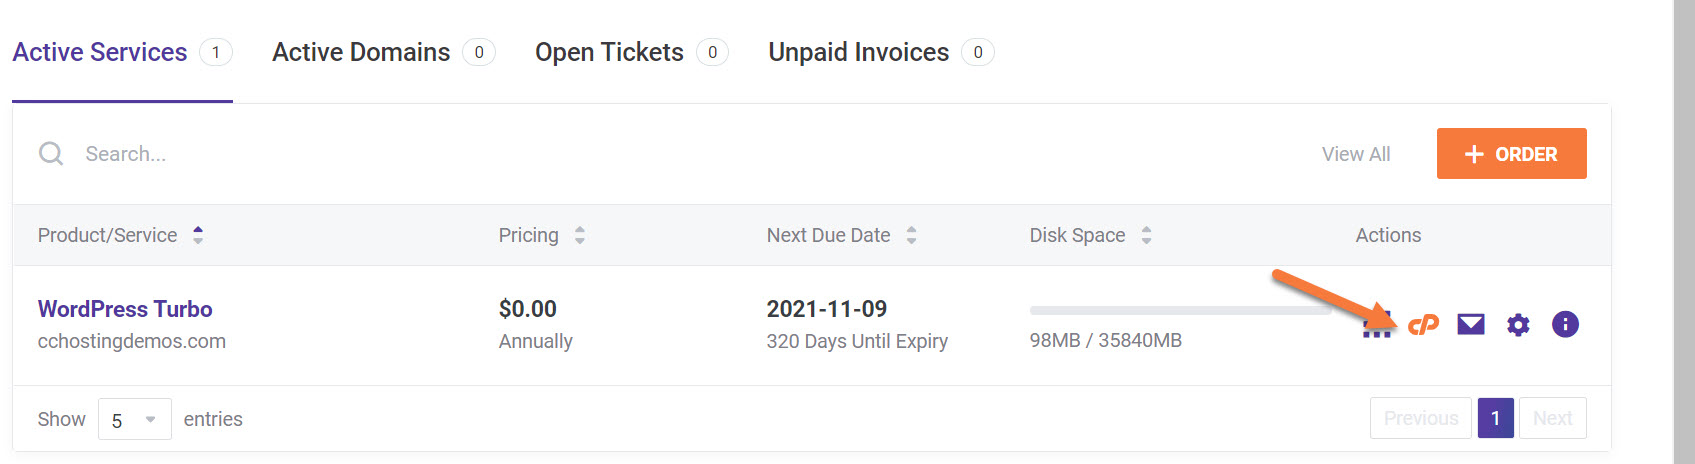
Task: Open the WordPress Turbo service link
Action: 125,309
